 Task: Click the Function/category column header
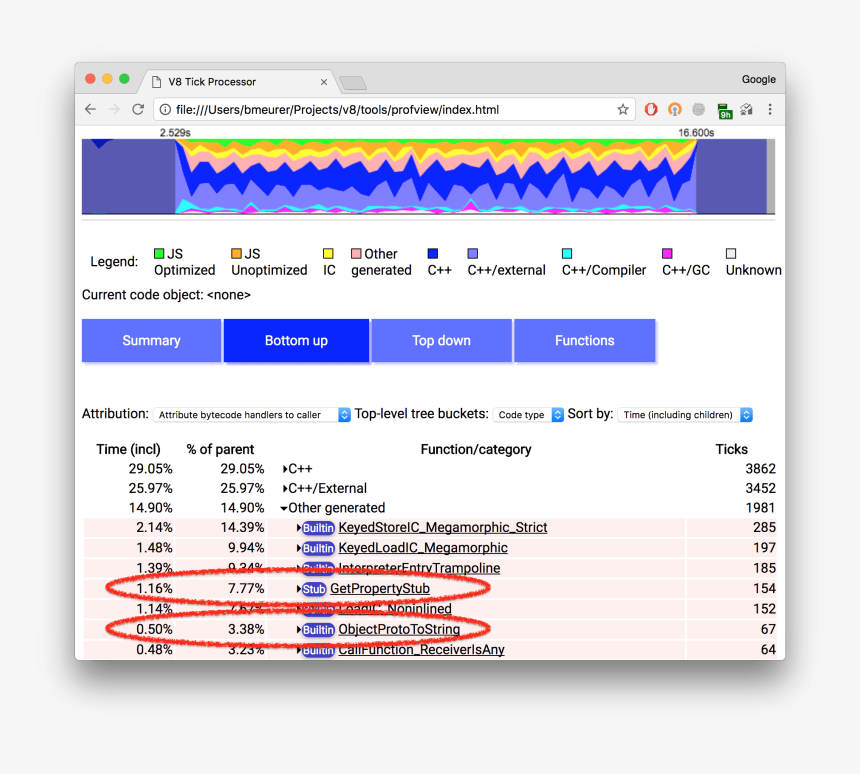tap(476, 449)
